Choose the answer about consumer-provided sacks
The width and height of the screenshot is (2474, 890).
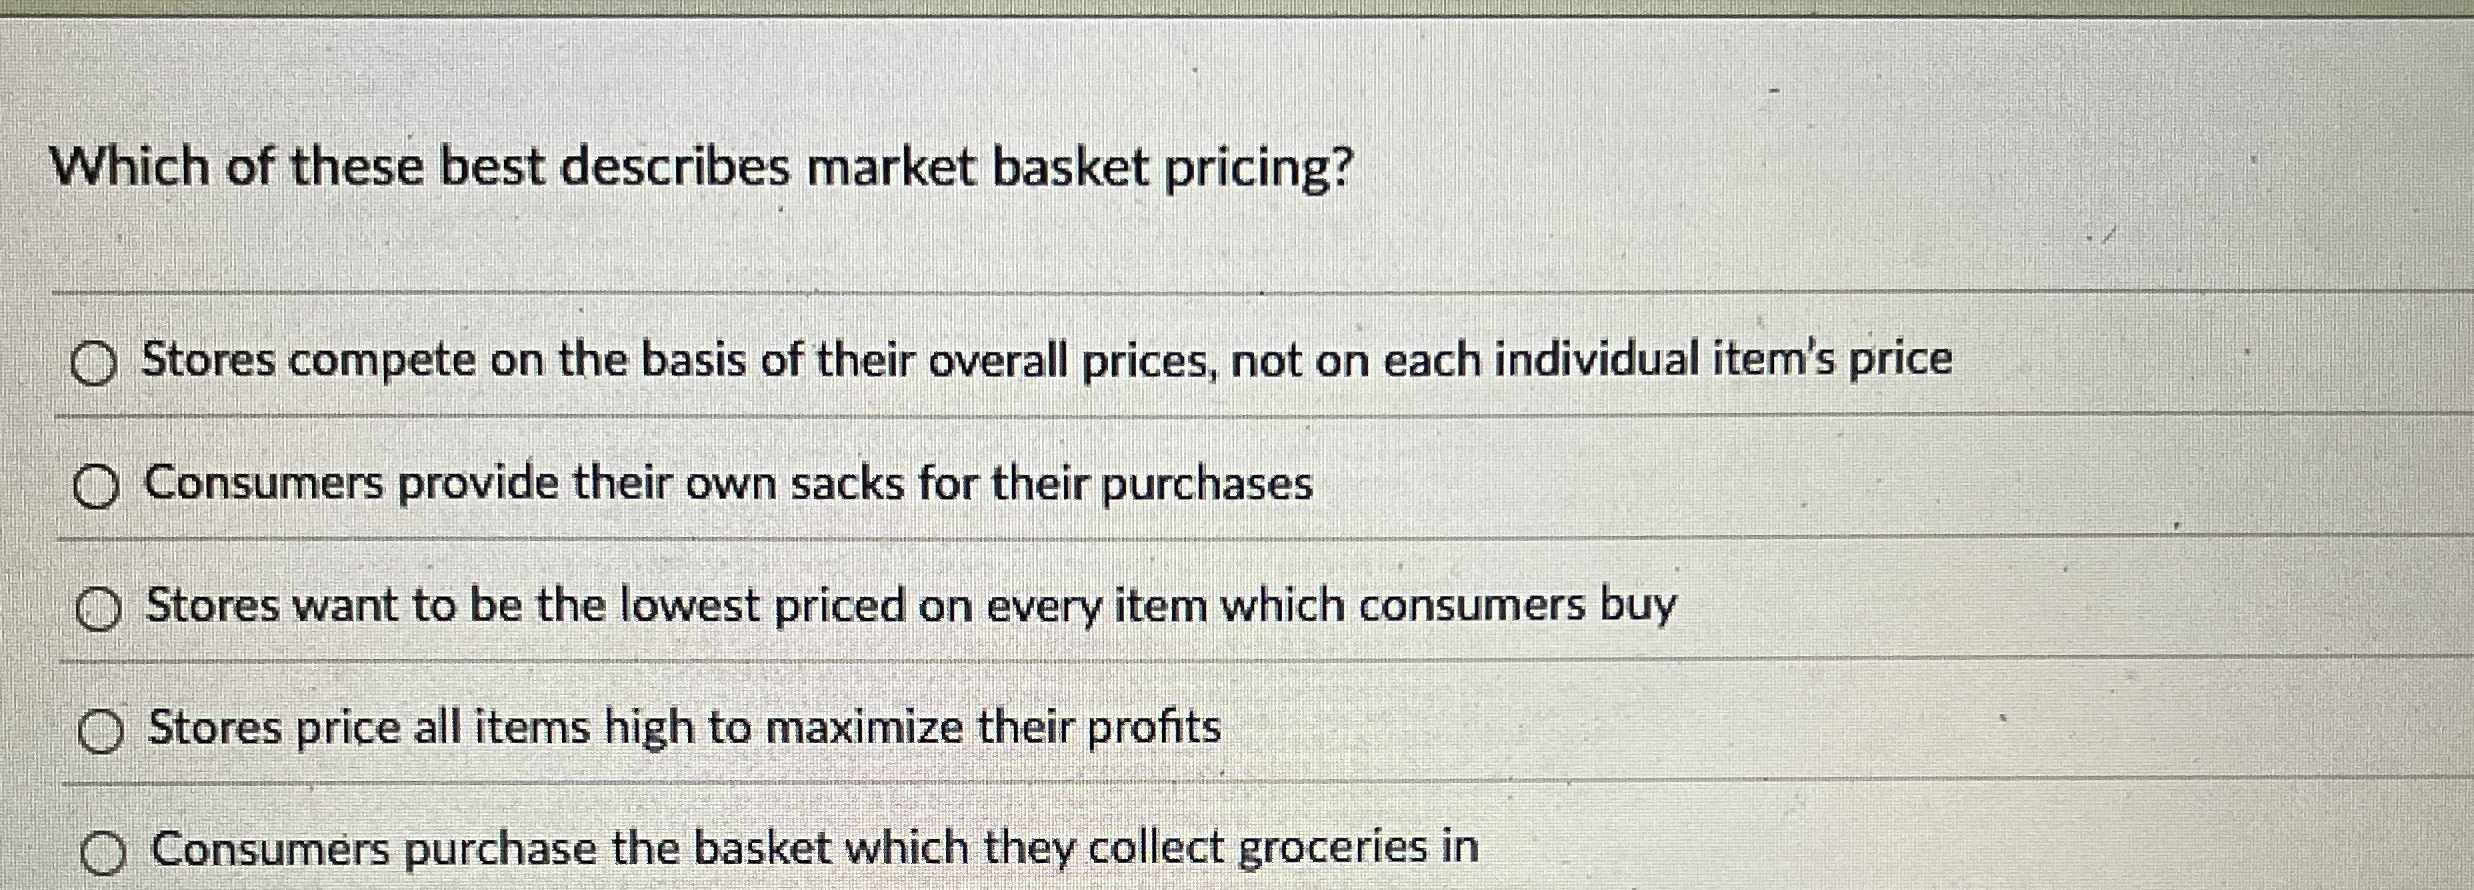coord(727,486)
